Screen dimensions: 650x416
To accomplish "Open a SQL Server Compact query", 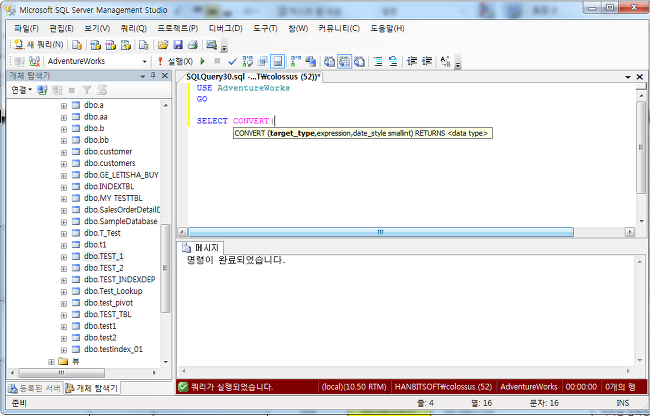I will [x=143, y=45].
